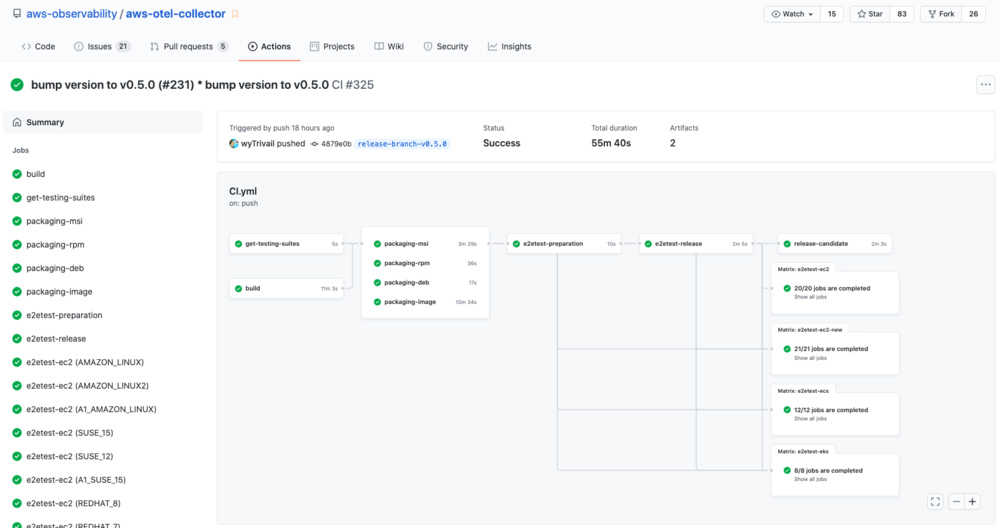1000x528 pixels.
Task: Open e2etest-ec2 (SUSE_12) job
Action: point(70,457)
